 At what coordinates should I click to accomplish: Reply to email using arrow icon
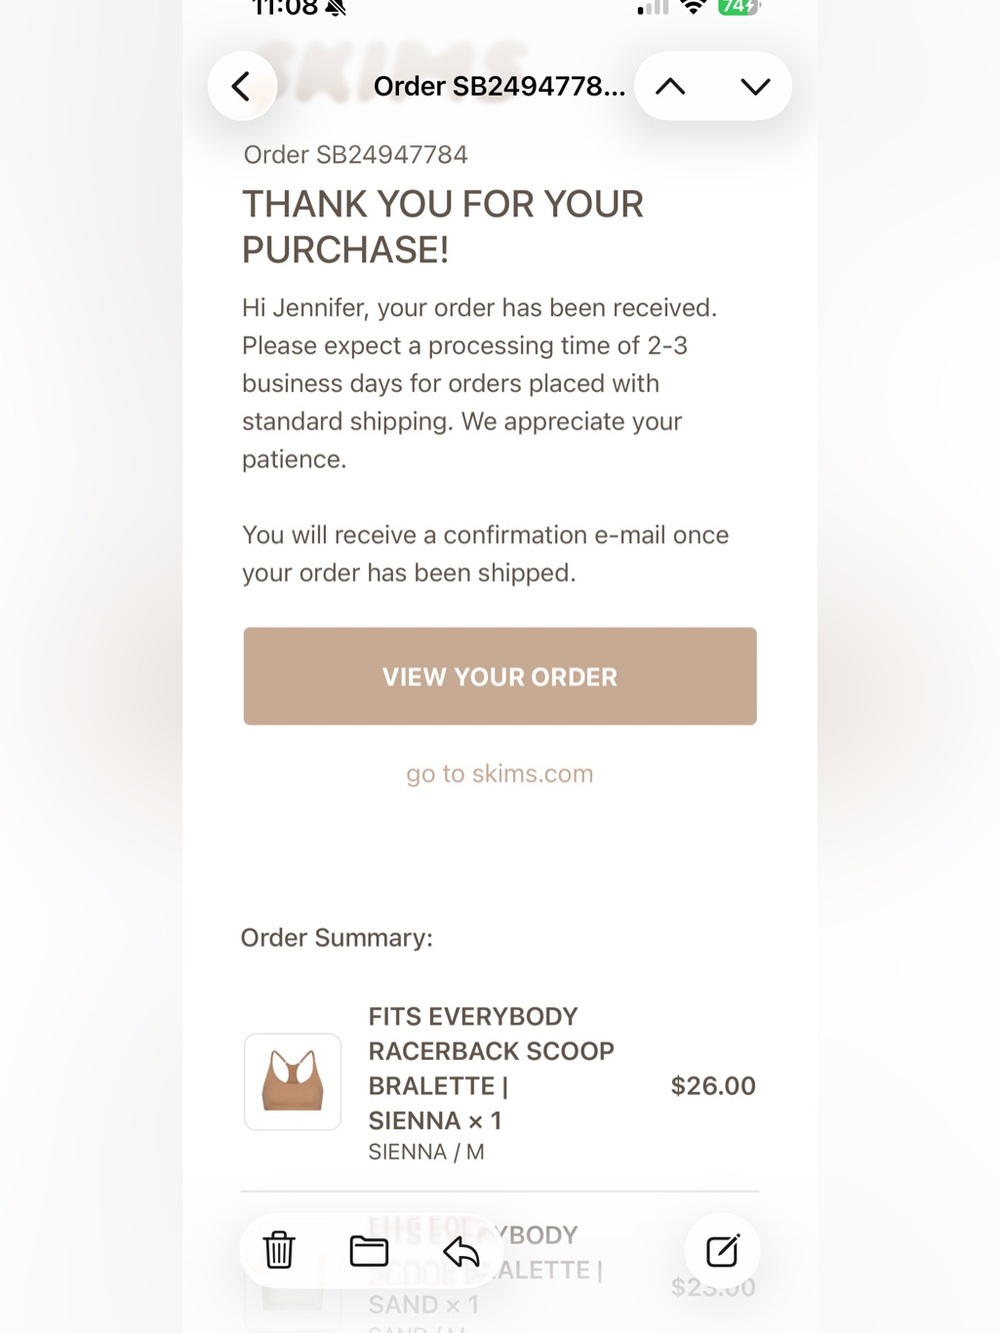pos(461,1251)
